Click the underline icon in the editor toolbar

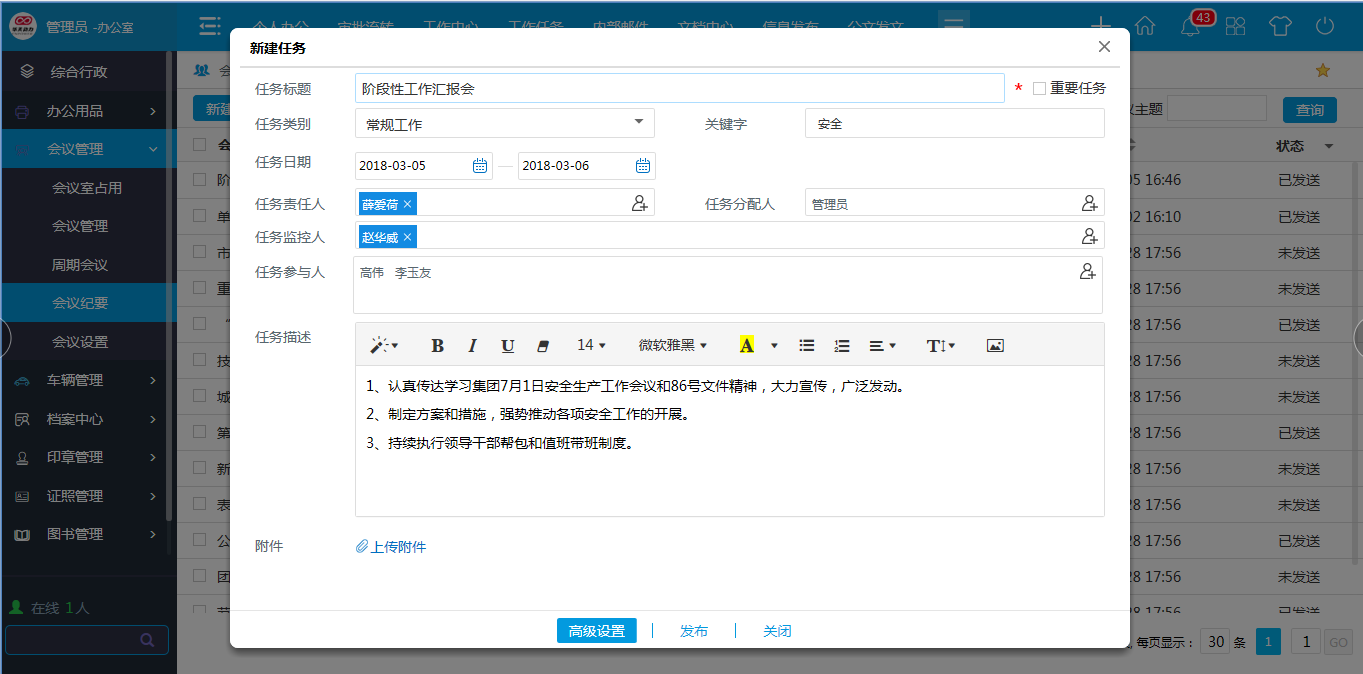(507, 345)
